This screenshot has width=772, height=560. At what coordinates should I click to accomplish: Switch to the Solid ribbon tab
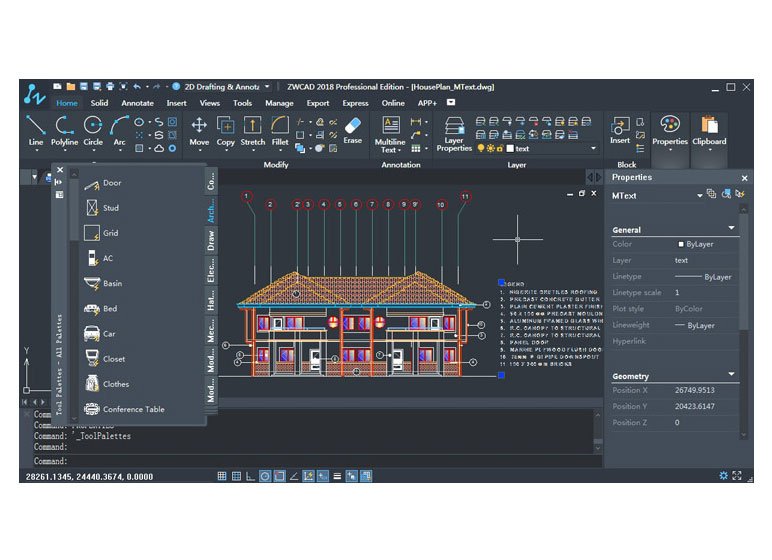click(99, 103)
